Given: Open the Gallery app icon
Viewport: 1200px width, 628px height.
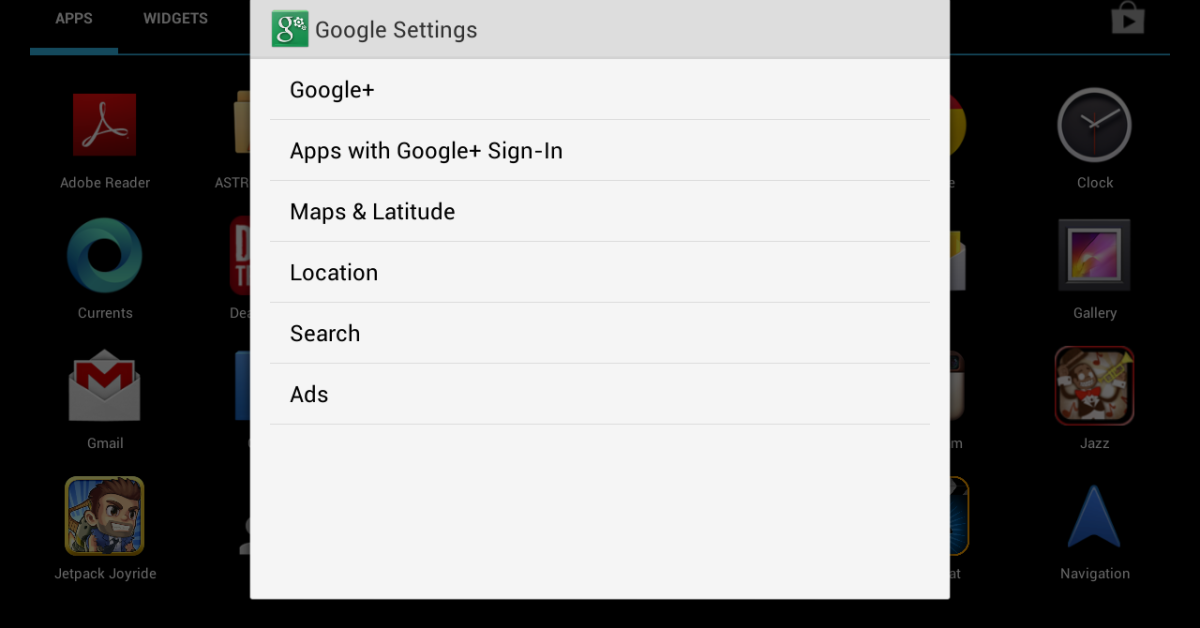Looking at the screenshot, I should [x=1094, y=255].
